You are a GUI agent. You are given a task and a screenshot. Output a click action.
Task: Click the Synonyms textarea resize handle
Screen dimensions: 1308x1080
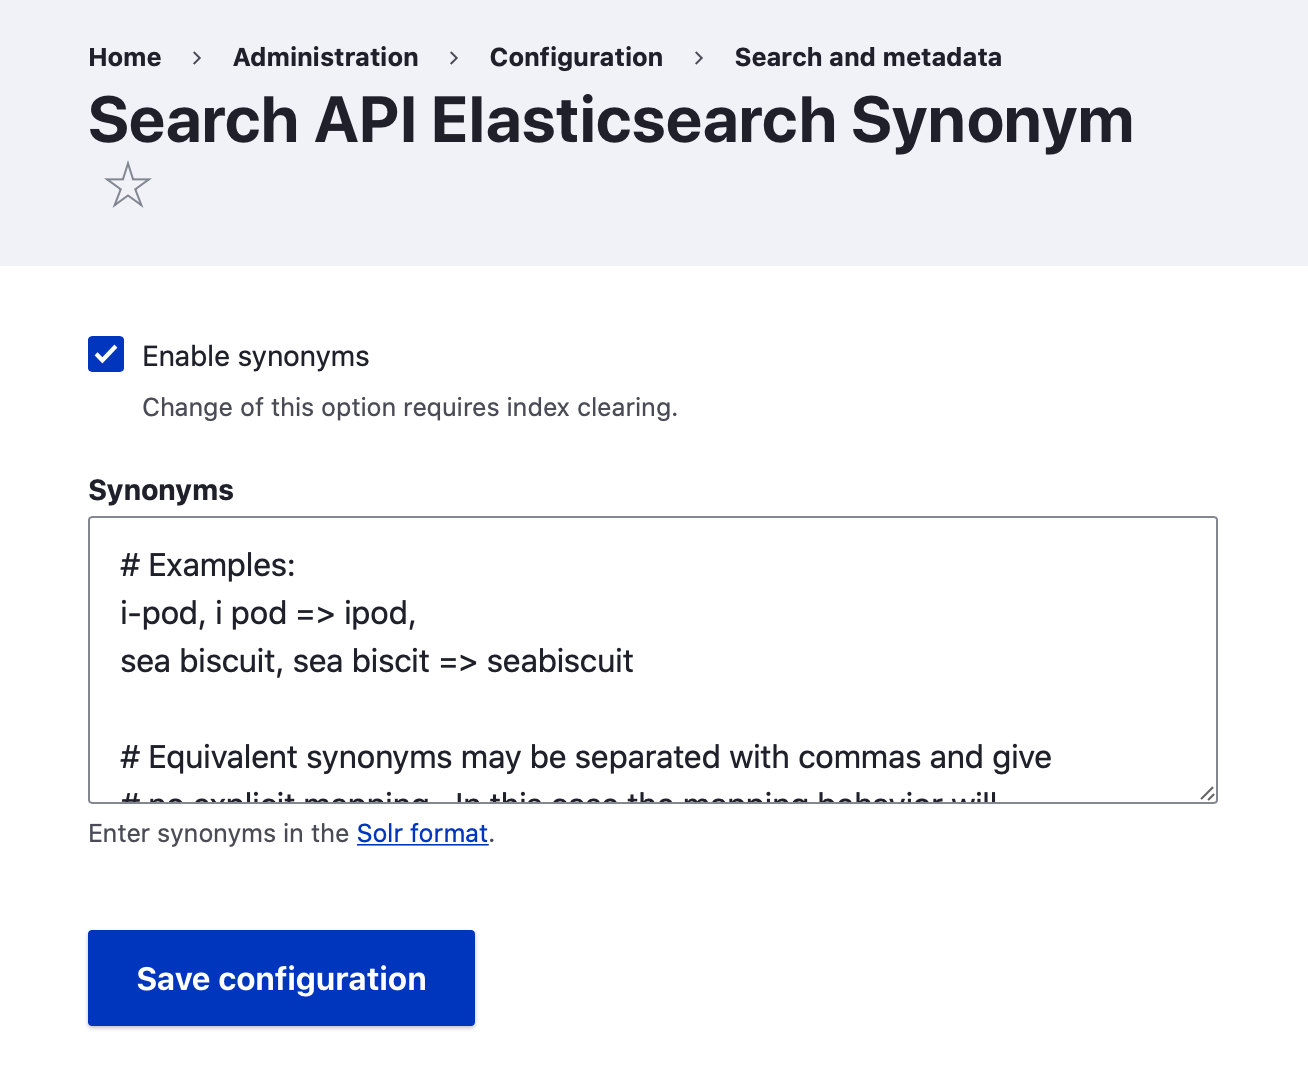pos(1207,793)
